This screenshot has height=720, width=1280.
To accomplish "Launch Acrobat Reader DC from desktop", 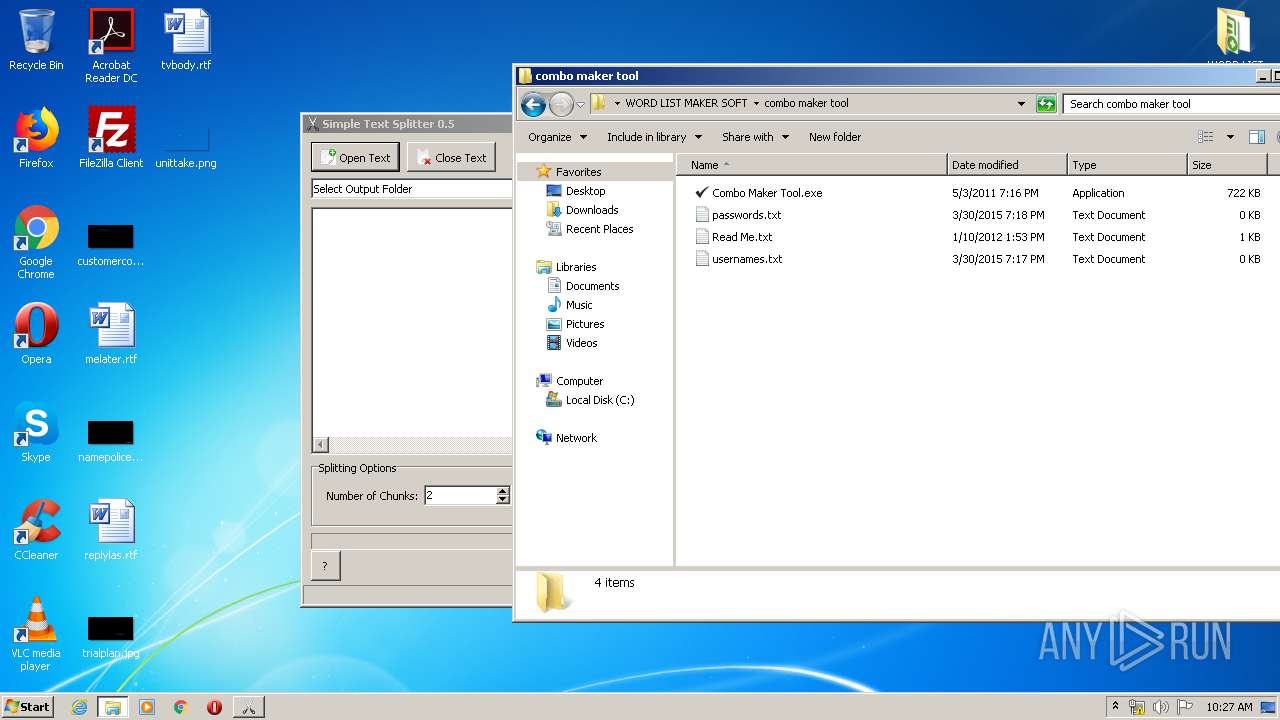I will 111,46.
